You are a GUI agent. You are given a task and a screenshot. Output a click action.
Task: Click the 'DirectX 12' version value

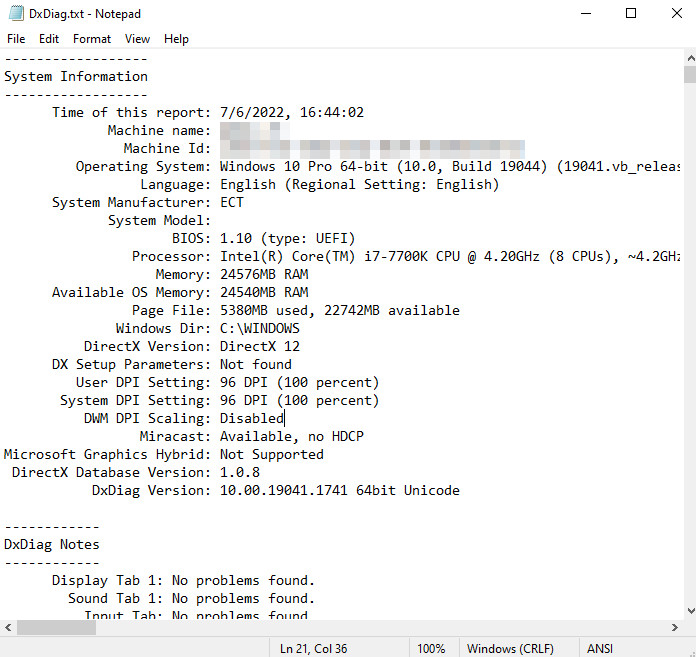tap(260, 346)
